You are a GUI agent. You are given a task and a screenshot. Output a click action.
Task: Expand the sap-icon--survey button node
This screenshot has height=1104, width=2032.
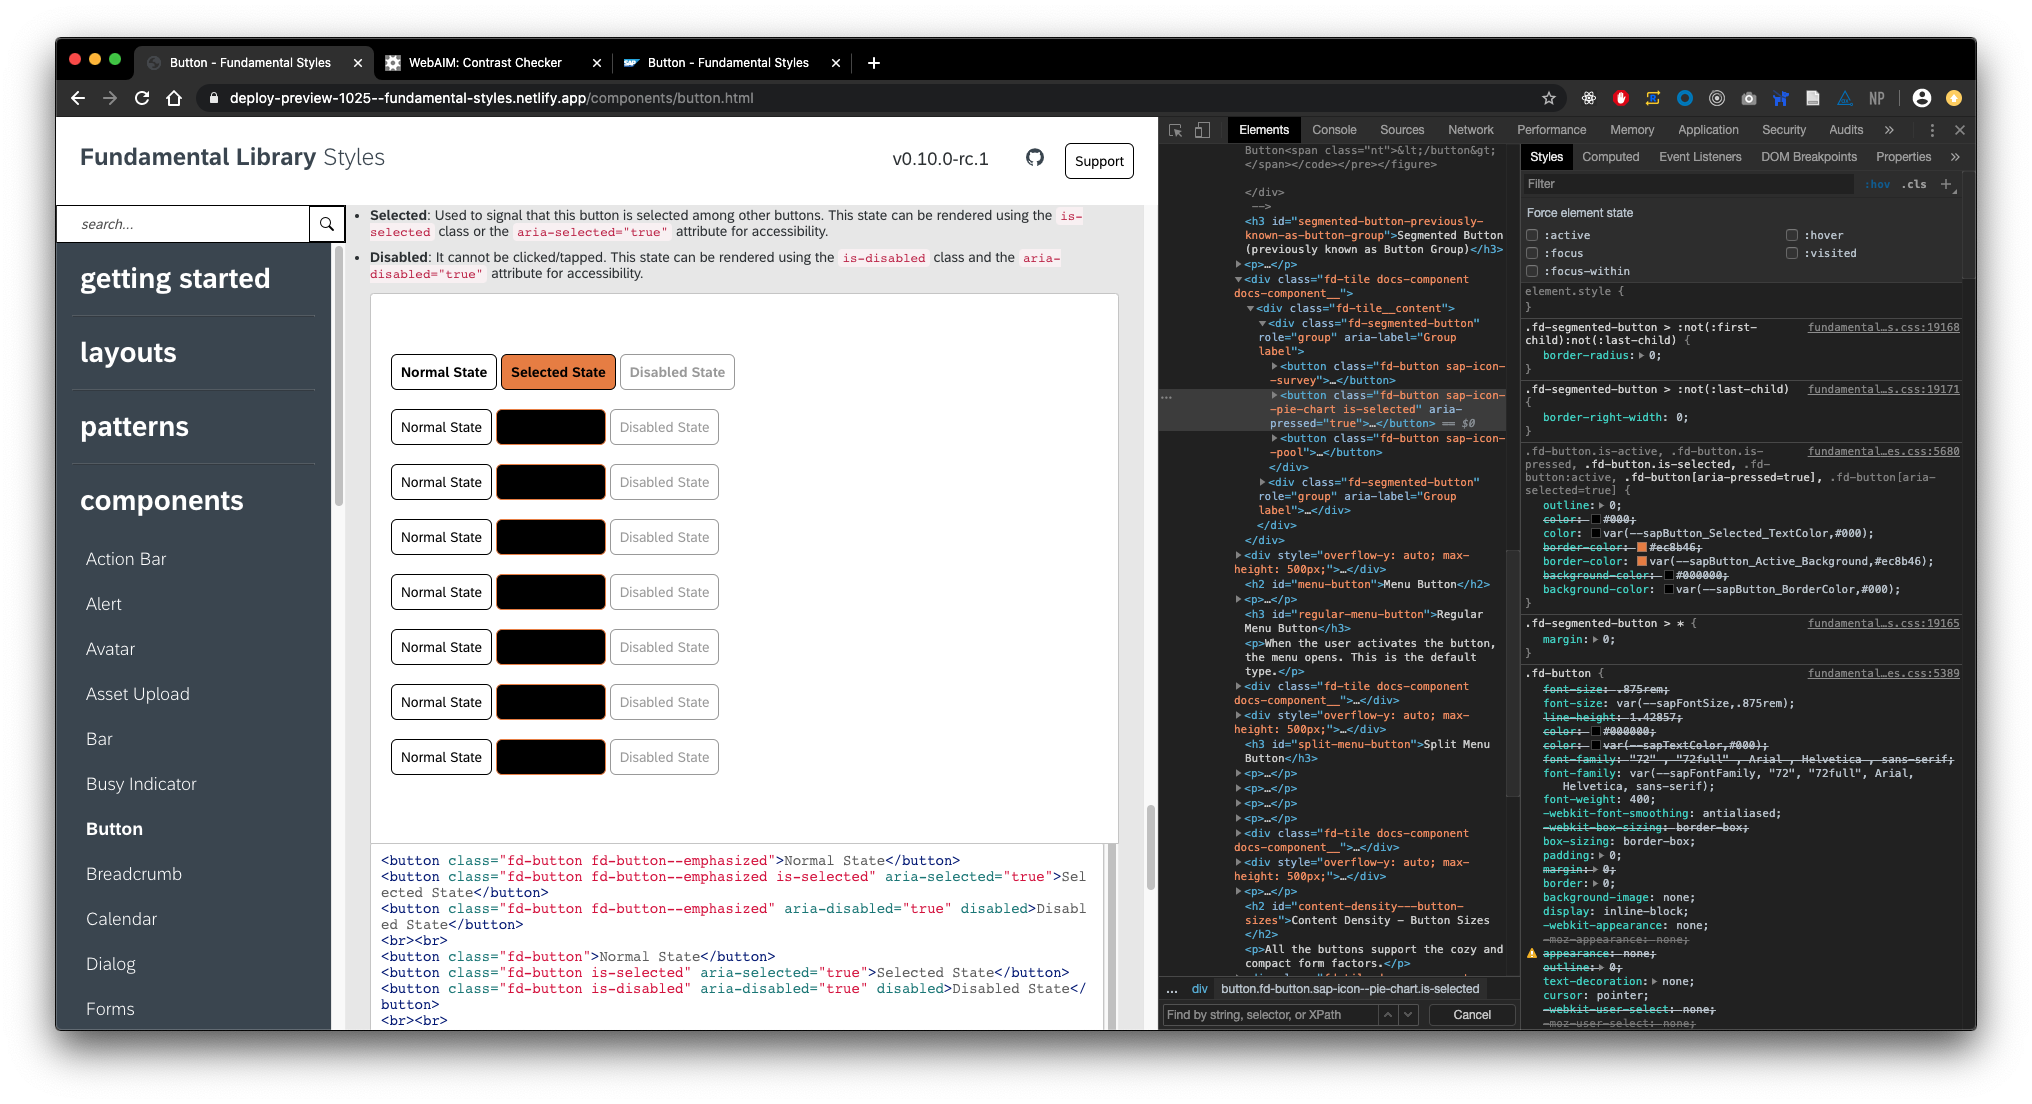1274,367
